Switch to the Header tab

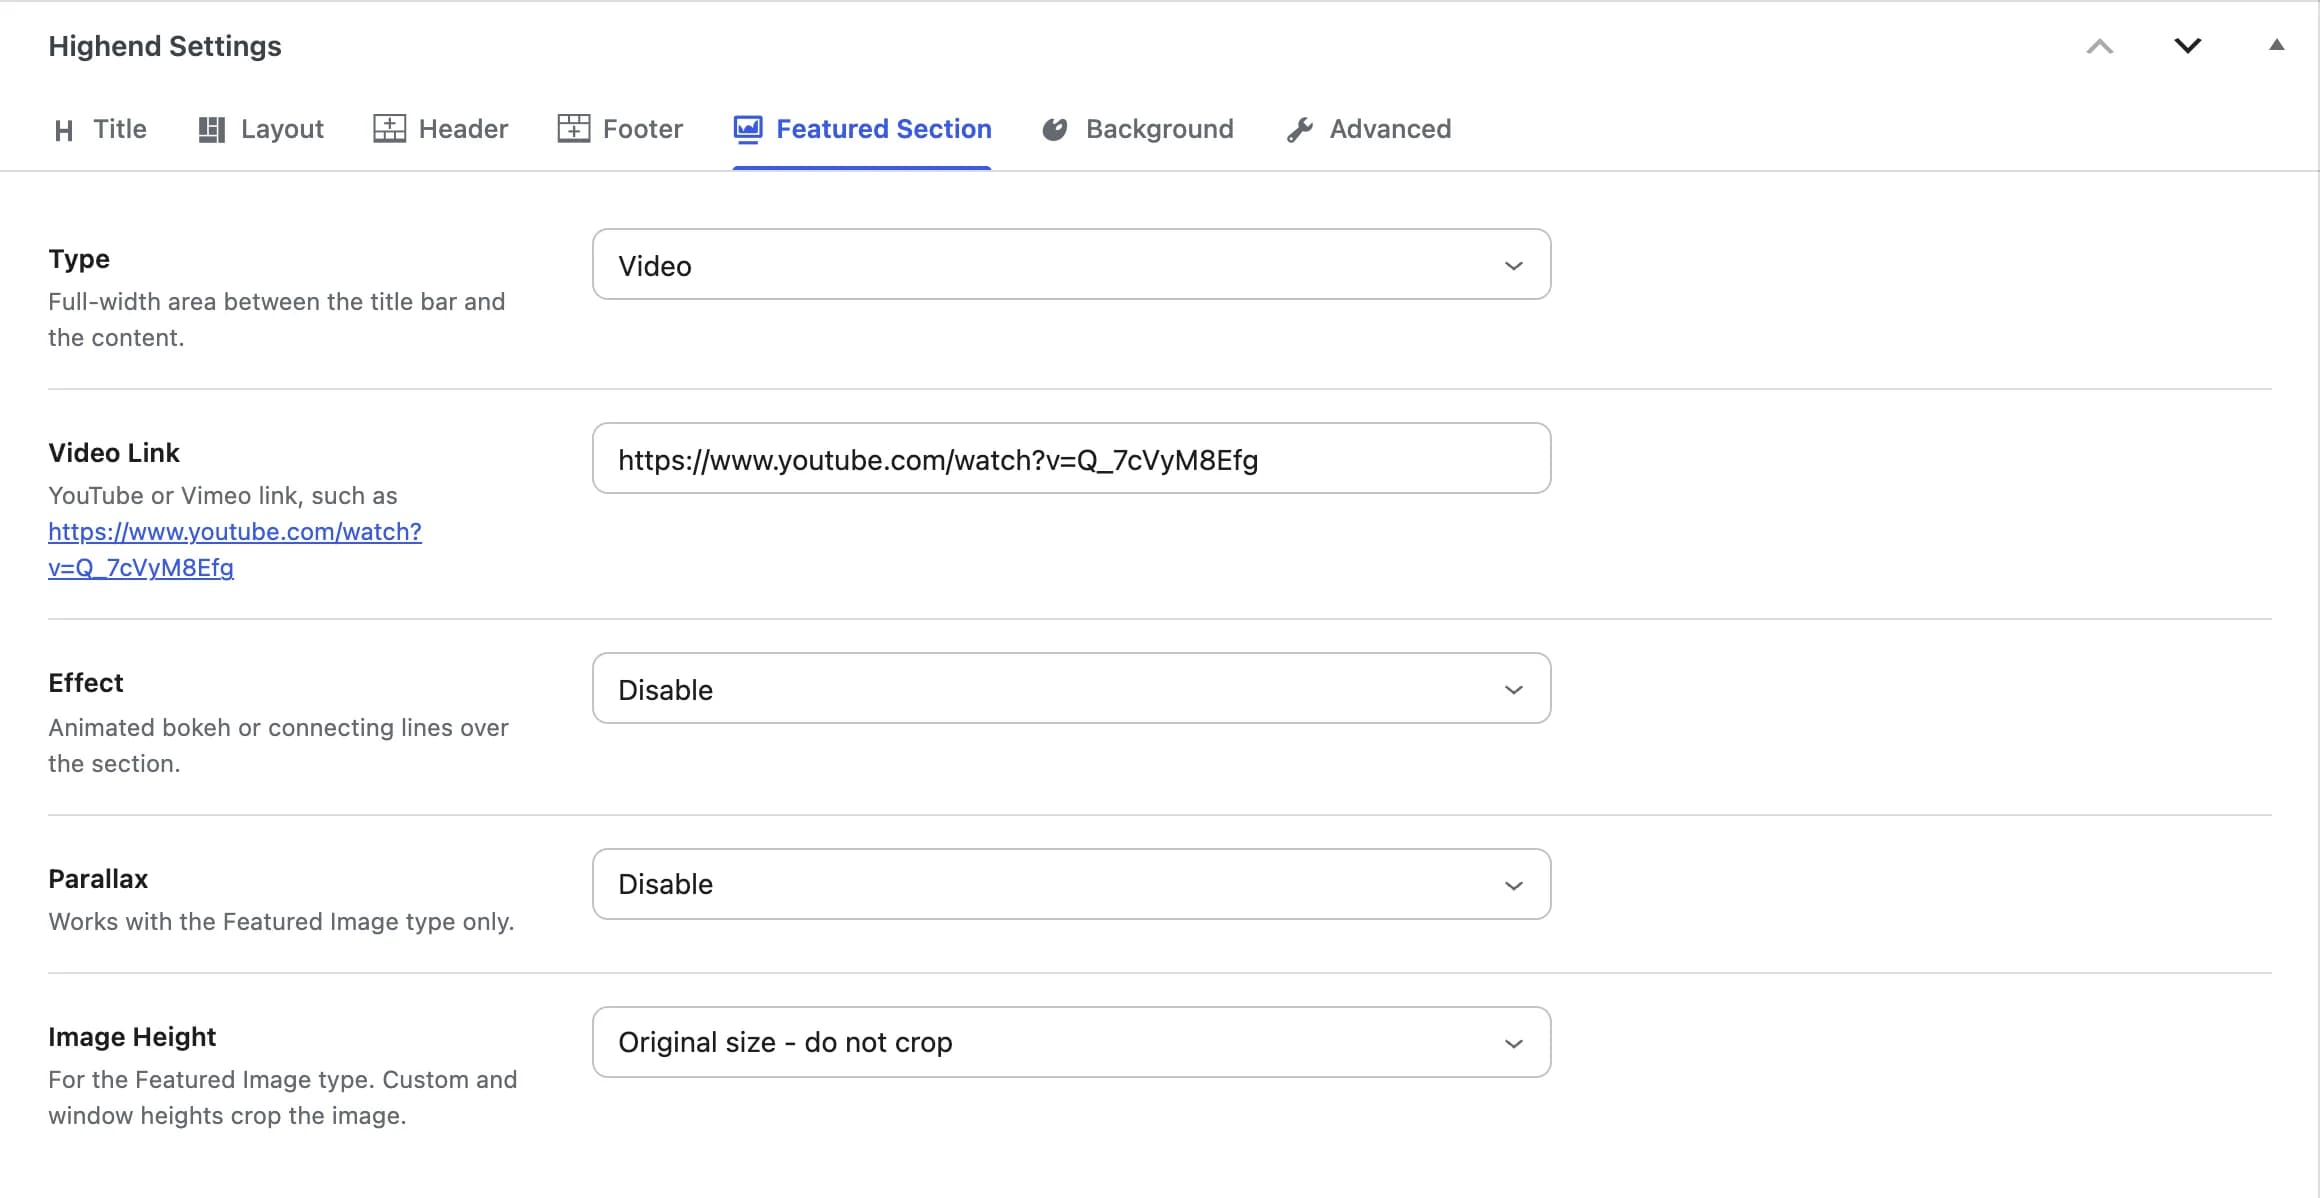coord(441,129)
